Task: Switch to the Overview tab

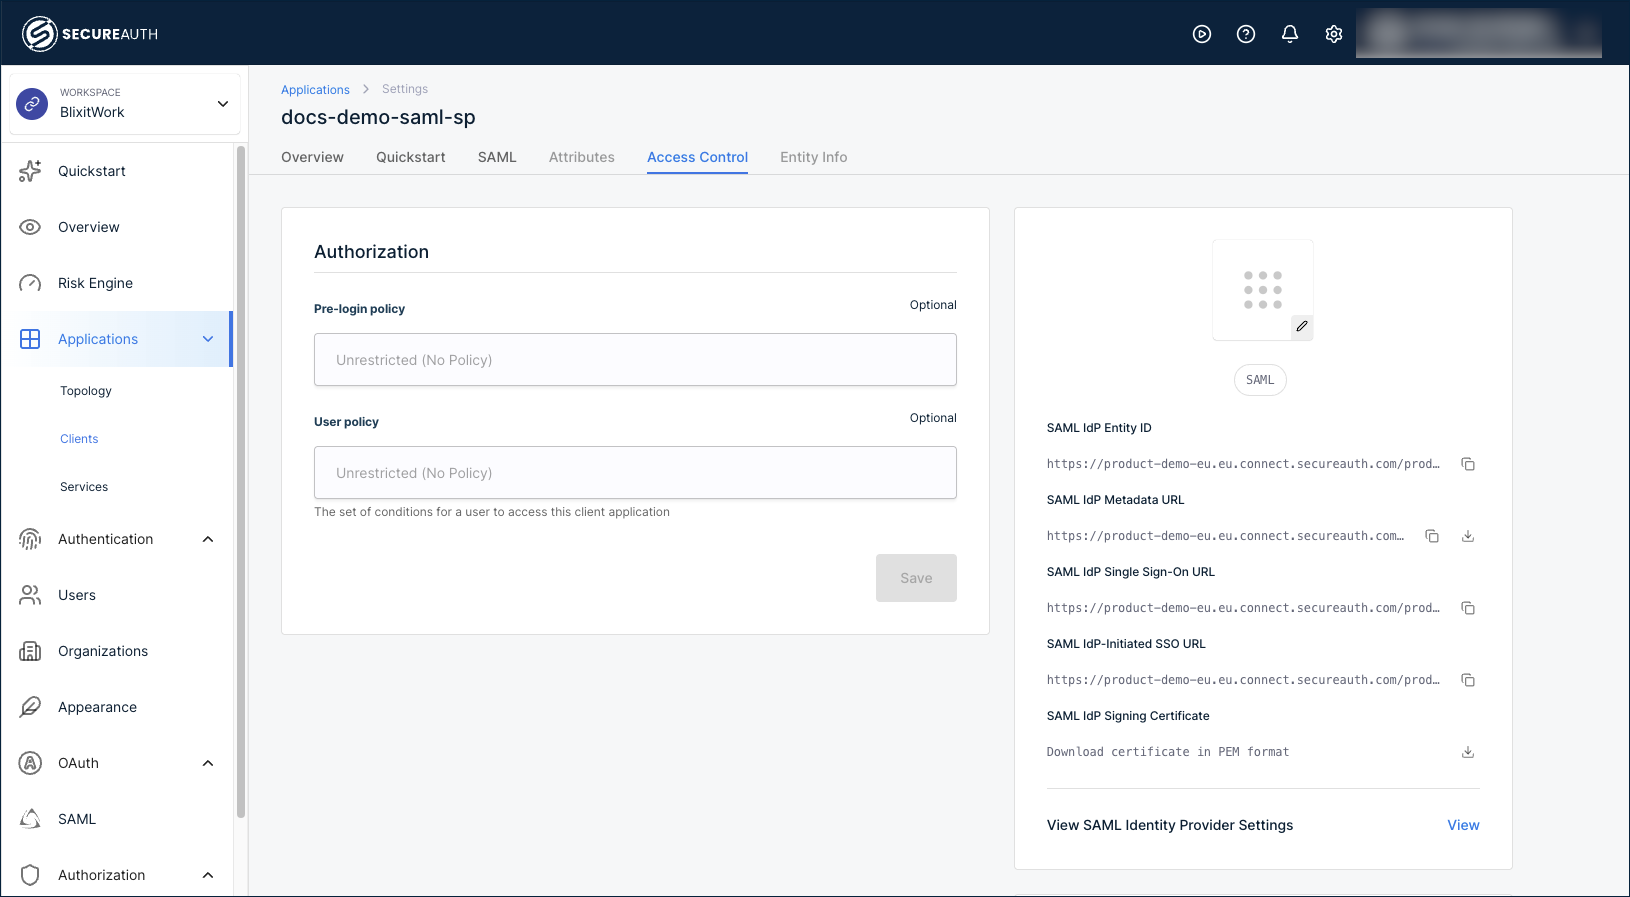Action: click(312, 157)
